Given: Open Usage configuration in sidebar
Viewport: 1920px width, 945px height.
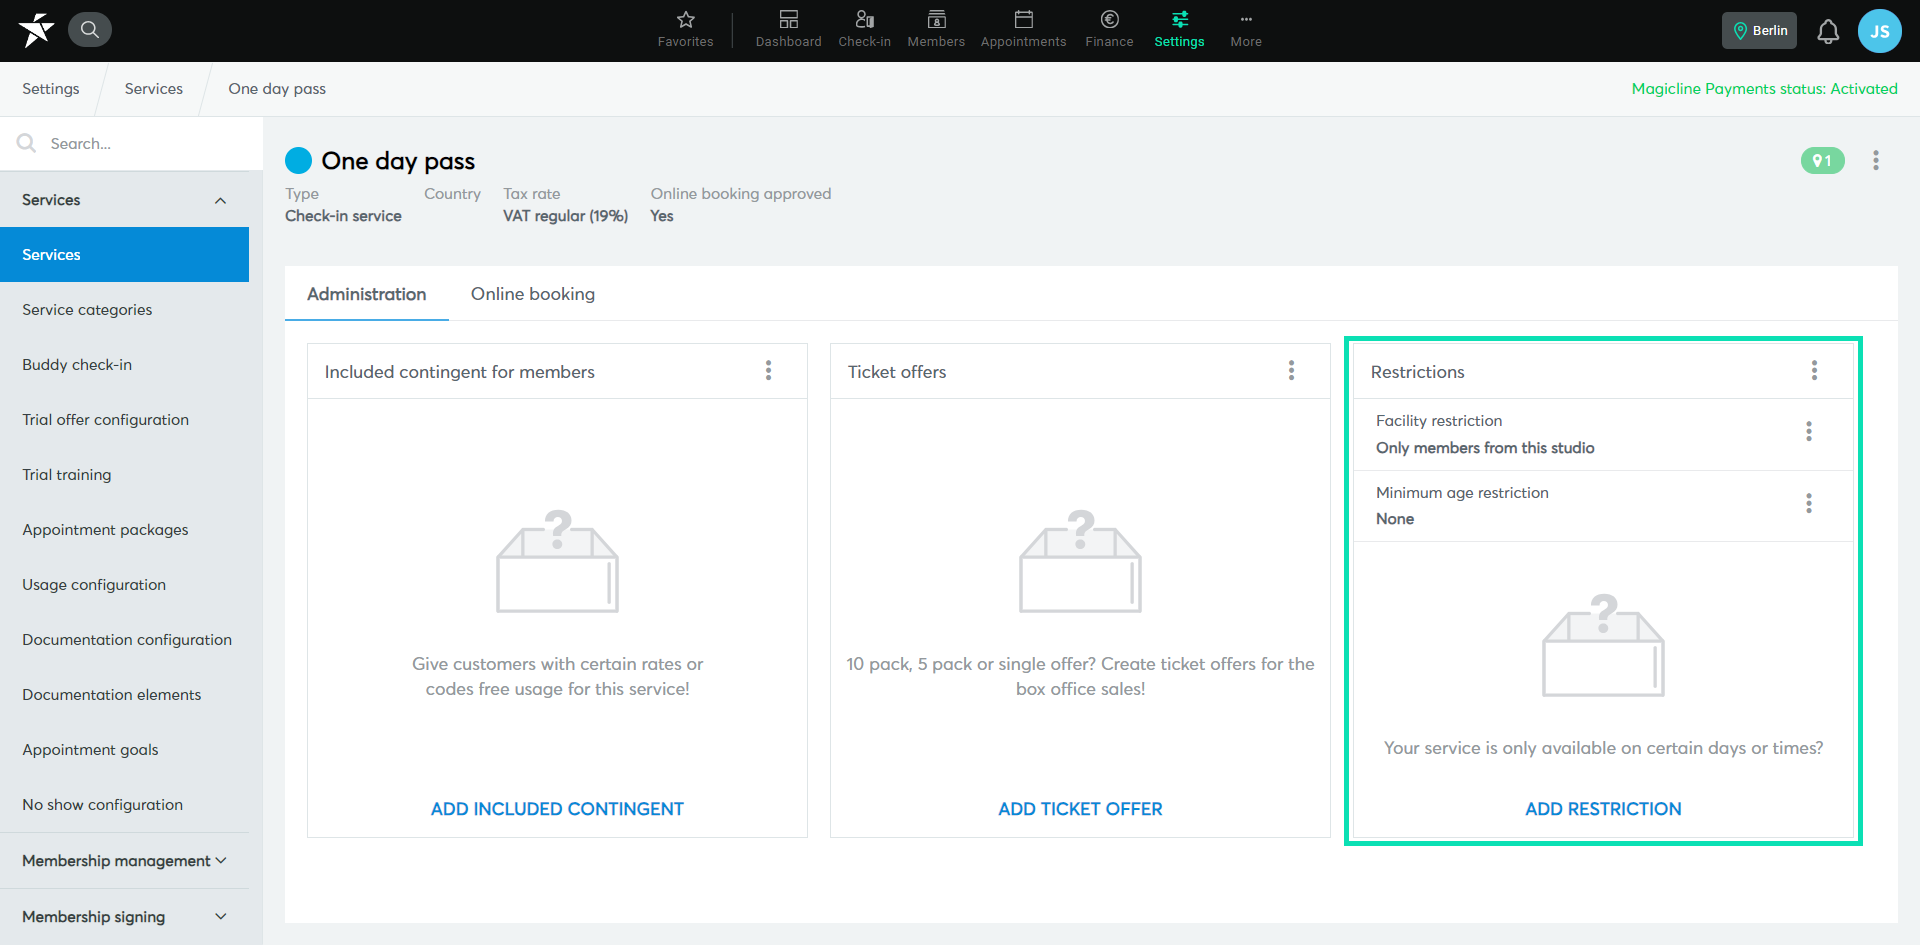Looking at the screenshot, I should tap(124, 585).
